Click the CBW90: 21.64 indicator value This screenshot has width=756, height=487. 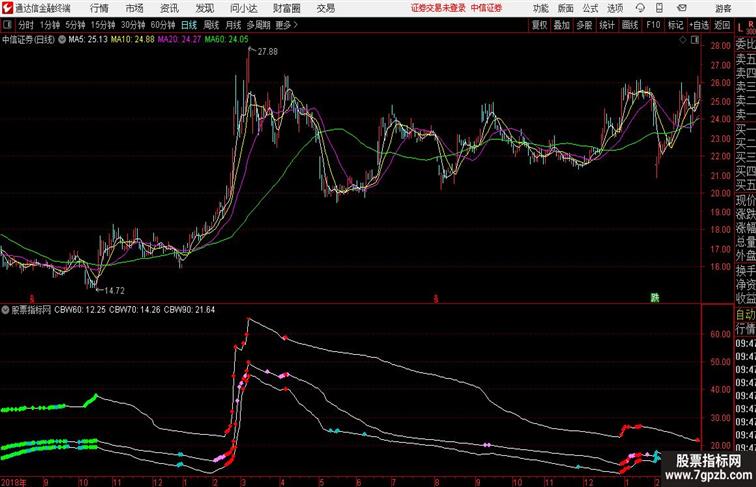coord(189,310)
